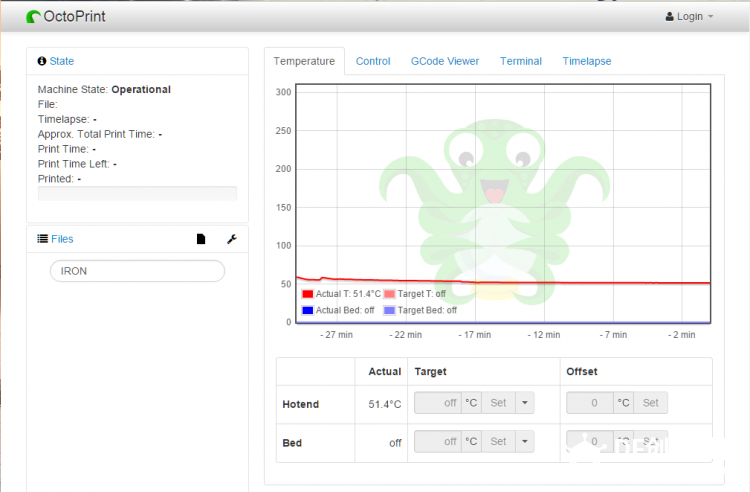Click the Timelapse status label in State
The height and width of the screenshot is (492, 750).
[64, 120]
